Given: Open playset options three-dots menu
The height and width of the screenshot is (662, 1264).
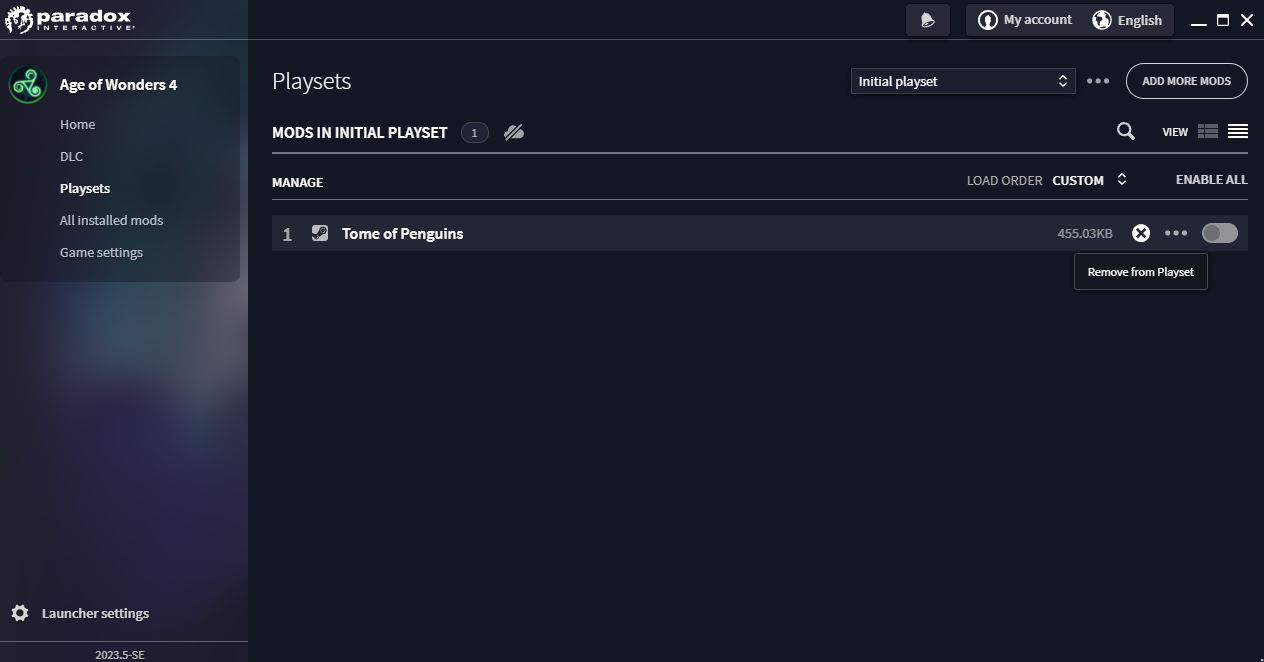Looking at the screenshot, I should (x=1098, y=81).
